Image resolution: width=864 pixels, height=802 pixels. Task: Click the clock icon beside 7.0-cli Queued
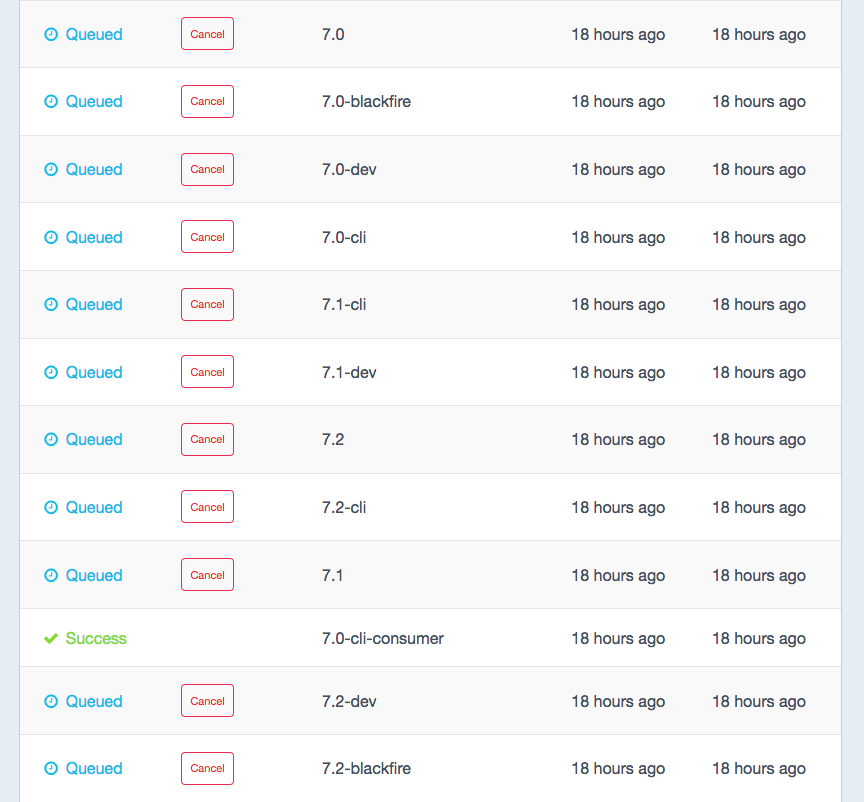tap(50, 237)
